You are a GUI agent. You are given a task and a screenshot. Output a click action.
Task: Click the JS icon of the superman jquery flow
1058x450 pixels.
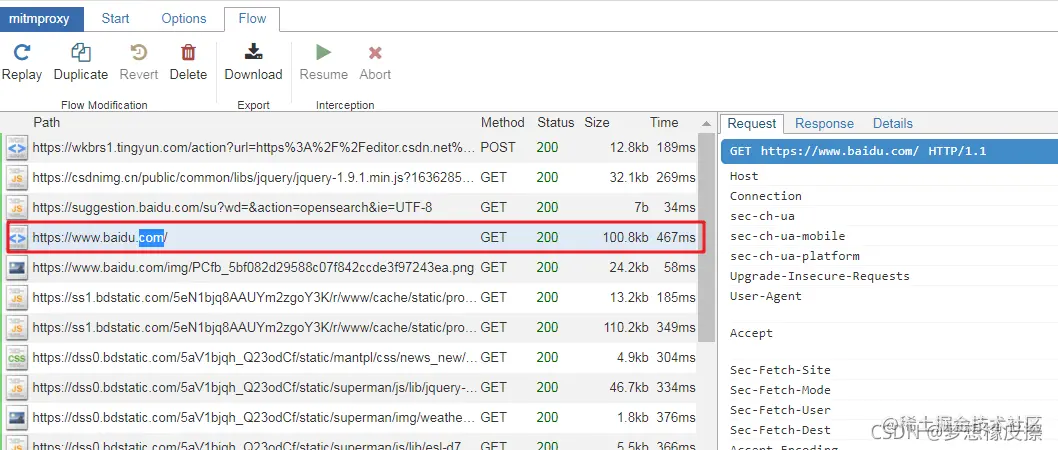(x=17, y=387)
